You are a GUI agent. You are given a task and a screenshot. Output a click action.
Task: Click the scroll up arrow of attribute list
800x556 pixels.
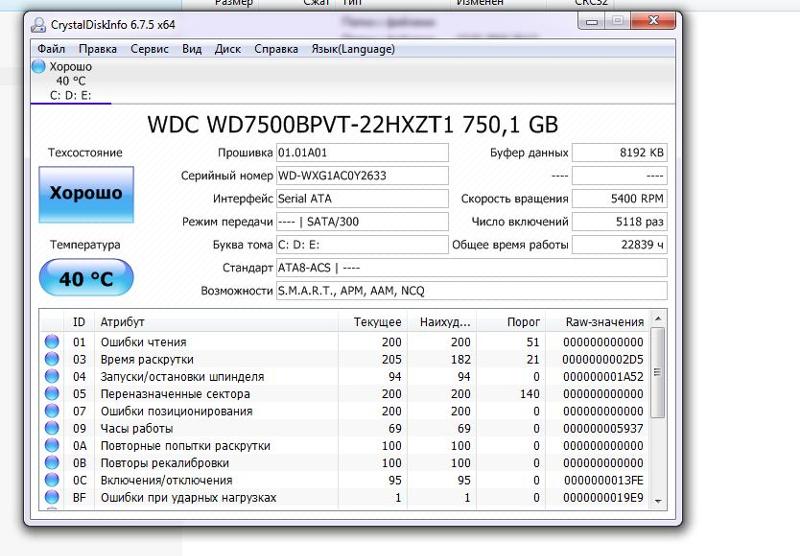[658, 318]
